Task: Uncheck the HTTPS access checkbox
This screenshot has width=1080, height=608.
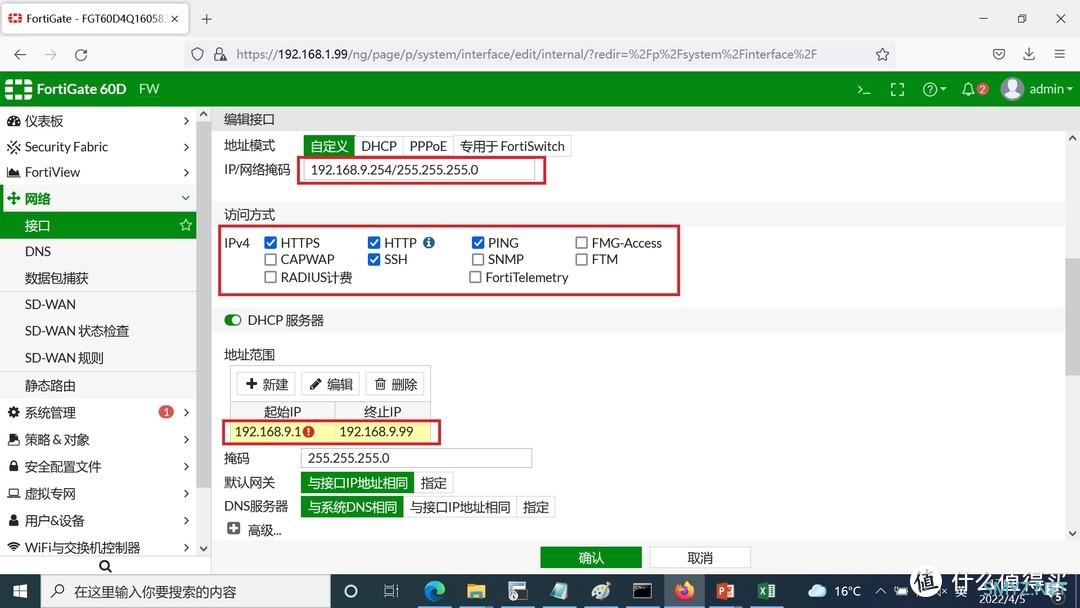Action: click(x=270, y=242)
